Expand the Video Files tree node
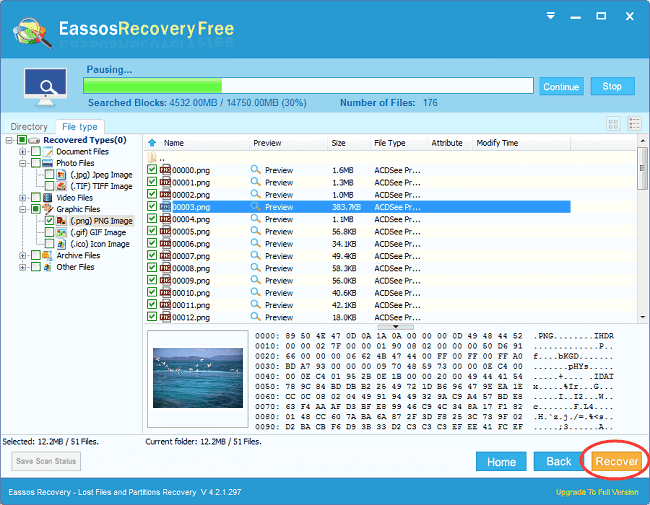650x505 pixels. tap(22, 198)
